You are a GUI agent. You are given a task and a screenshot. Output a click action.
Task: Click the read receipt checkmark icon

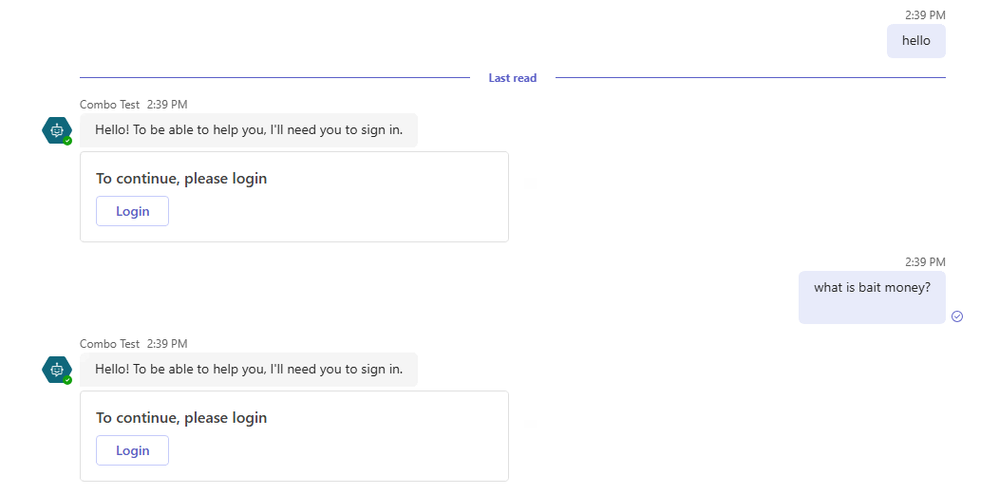click(x=957, y=316)
